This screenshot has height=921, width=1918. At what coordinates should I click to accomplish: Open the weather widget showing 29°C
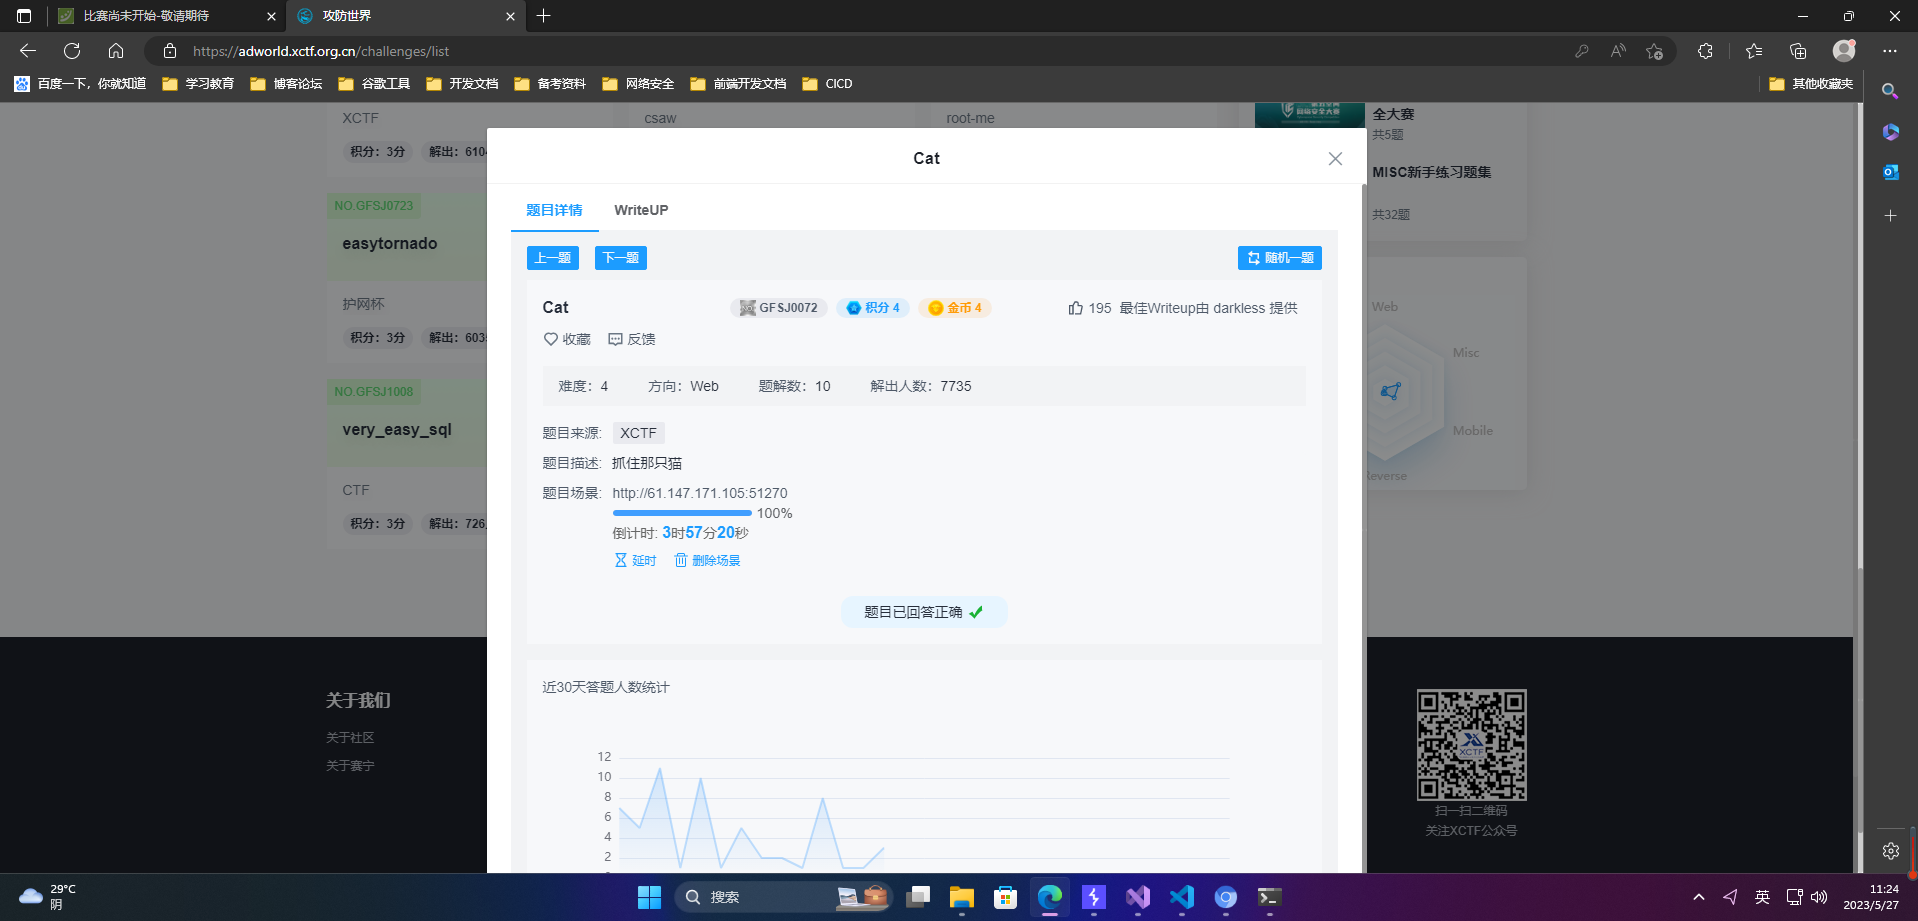pyautogui.click(x=48, y=897)
